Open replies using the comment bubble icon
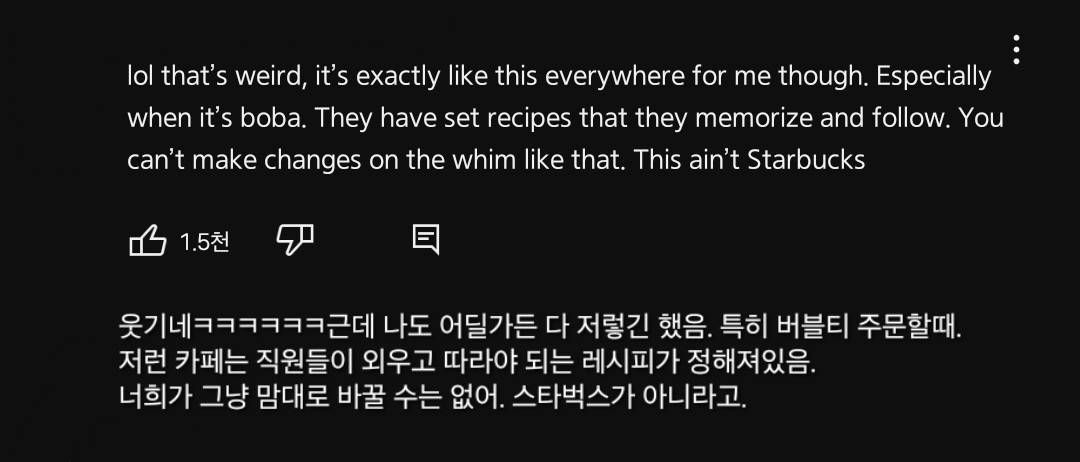This screenshot has width=1080, height=462. (x=426, y=240)
